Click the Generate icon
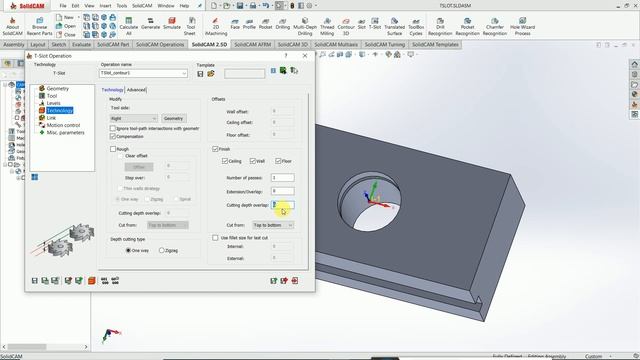Image resolution: width=640 pixels, height=360 pixels. click(150, 24)
